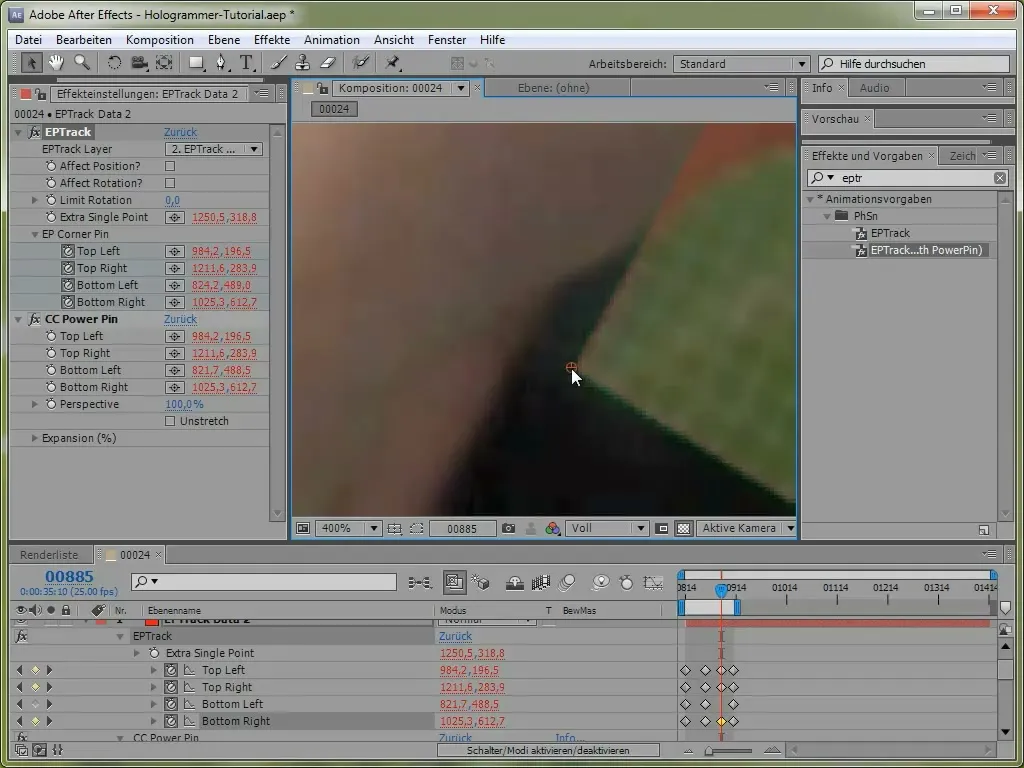Select the Zoom magnifier tool
Image resolution: width=1024 pixels, height=768 pixels.
pos(82,63)
